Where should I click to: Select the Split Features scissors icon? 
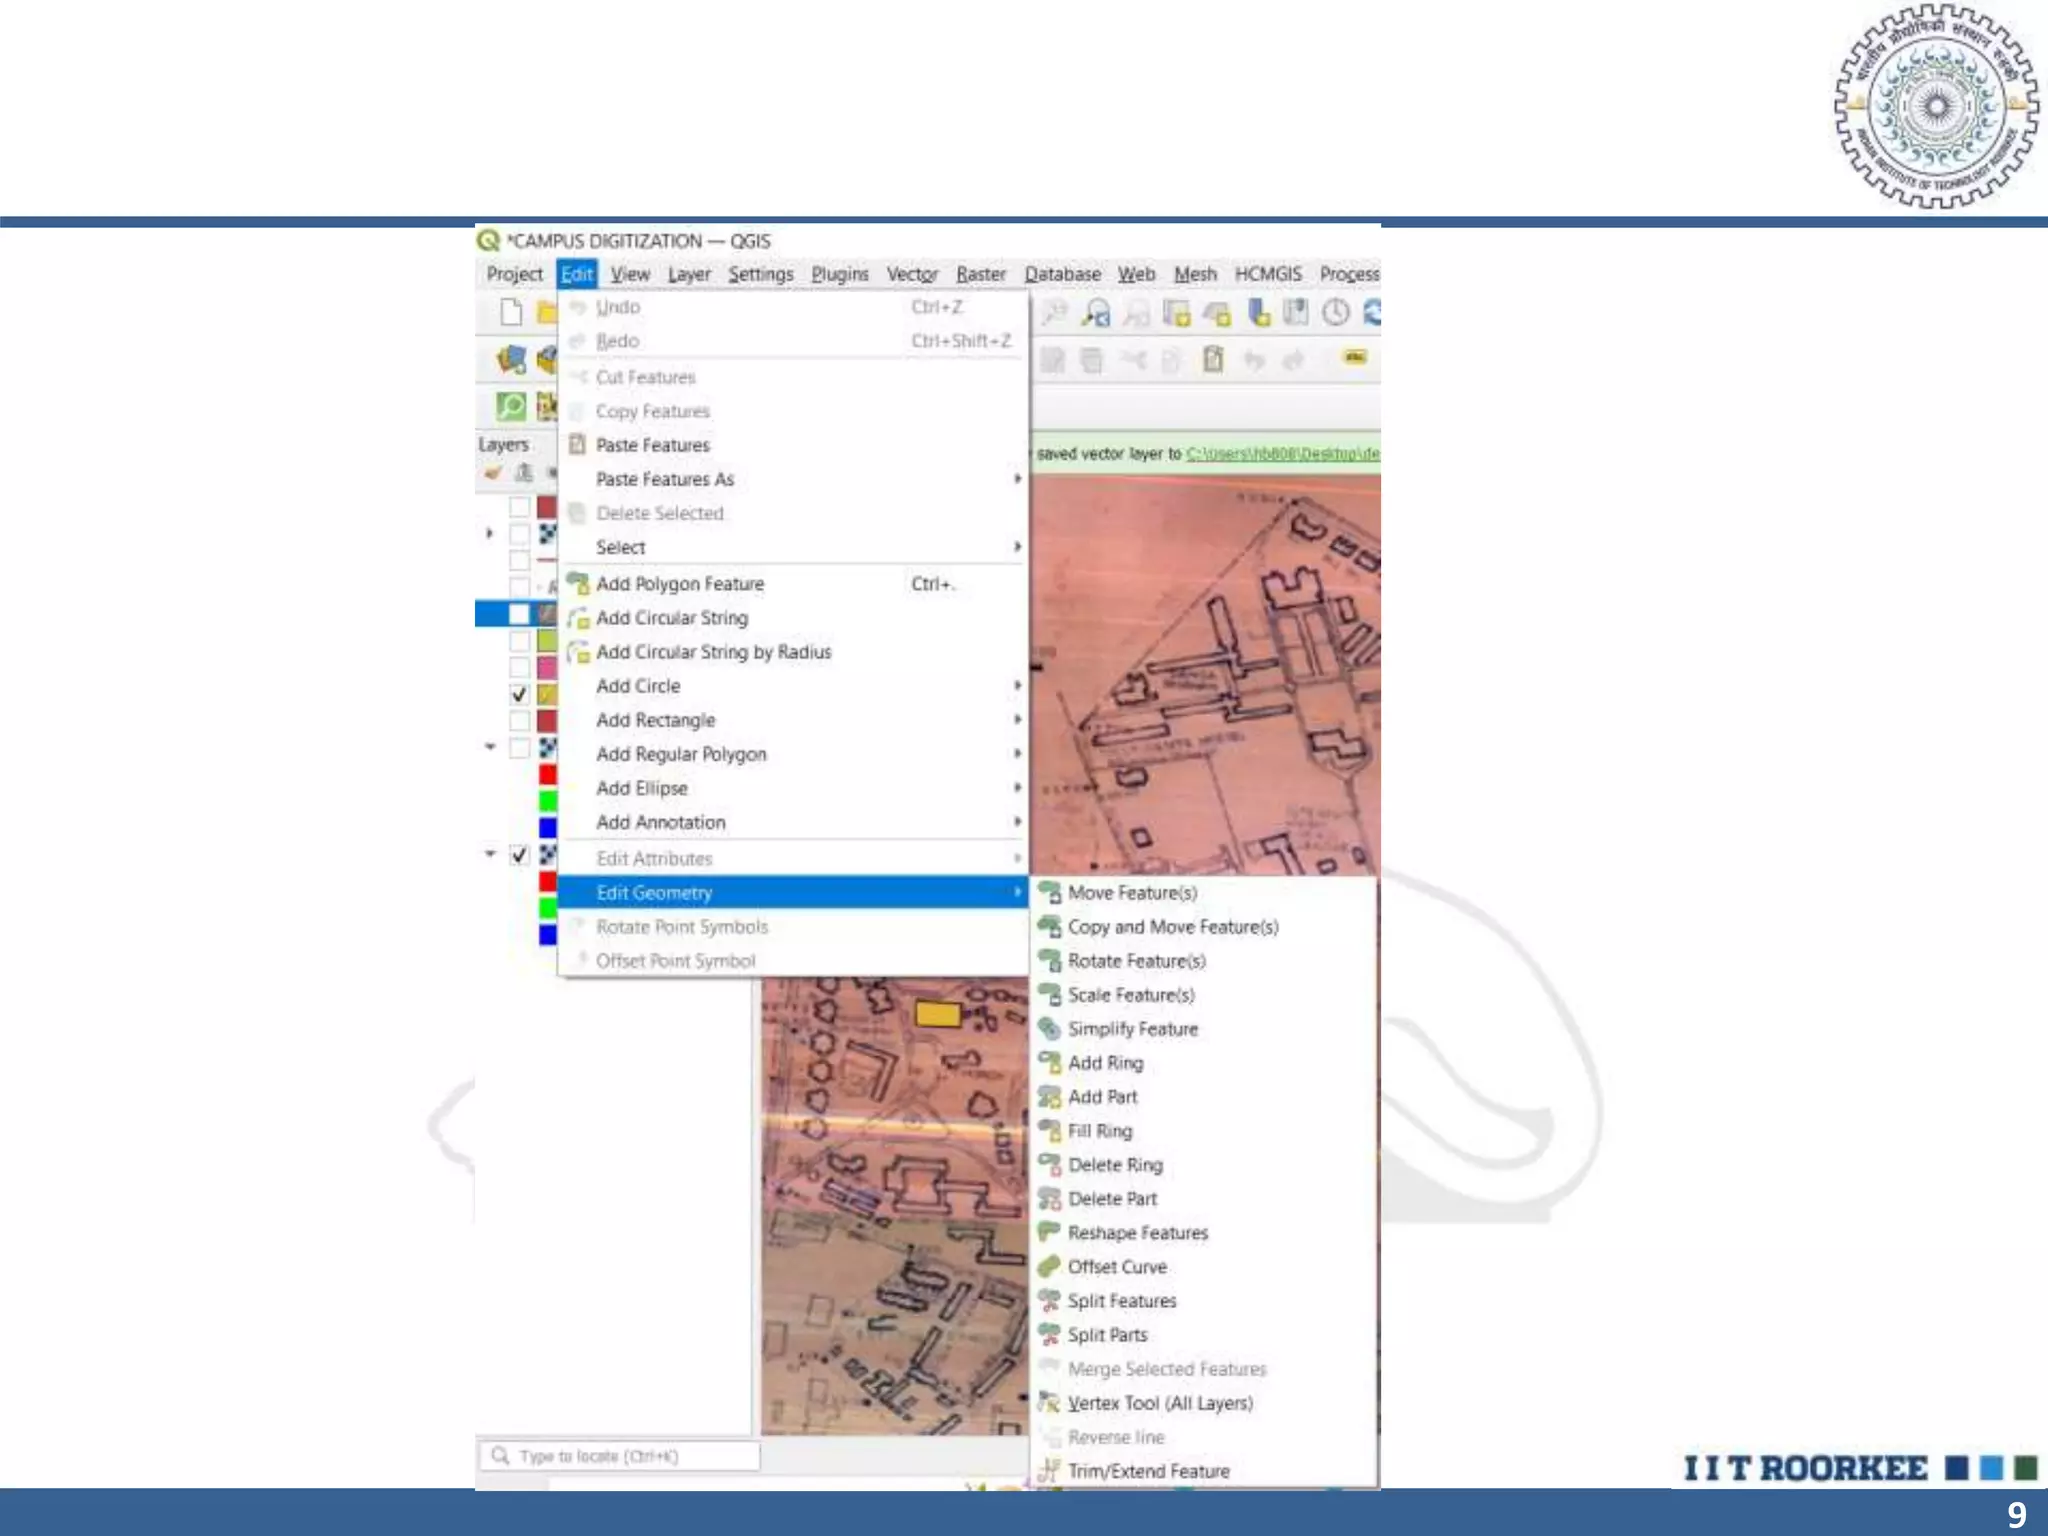pyautogui.click(x=1048, y=1301)
